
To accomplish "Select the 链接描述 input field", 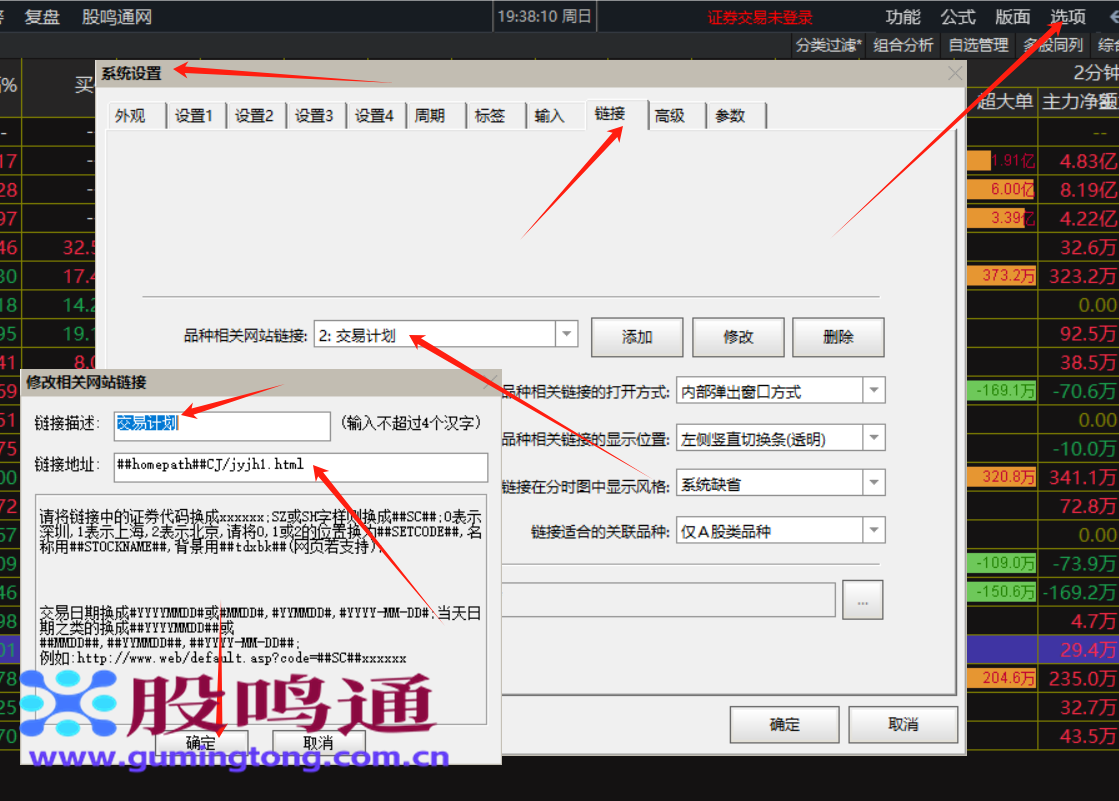I will 222,425.
